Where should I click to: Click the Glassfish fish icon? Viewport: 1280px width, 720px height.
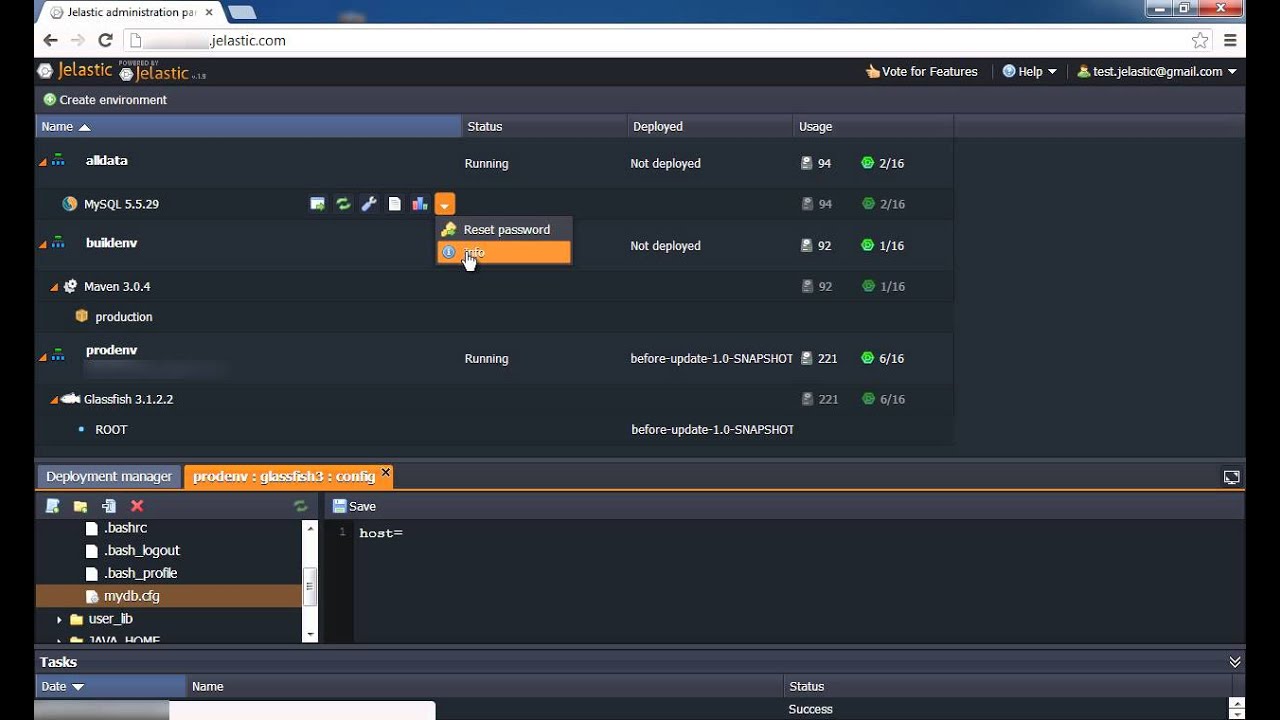[x=70, y=399]
